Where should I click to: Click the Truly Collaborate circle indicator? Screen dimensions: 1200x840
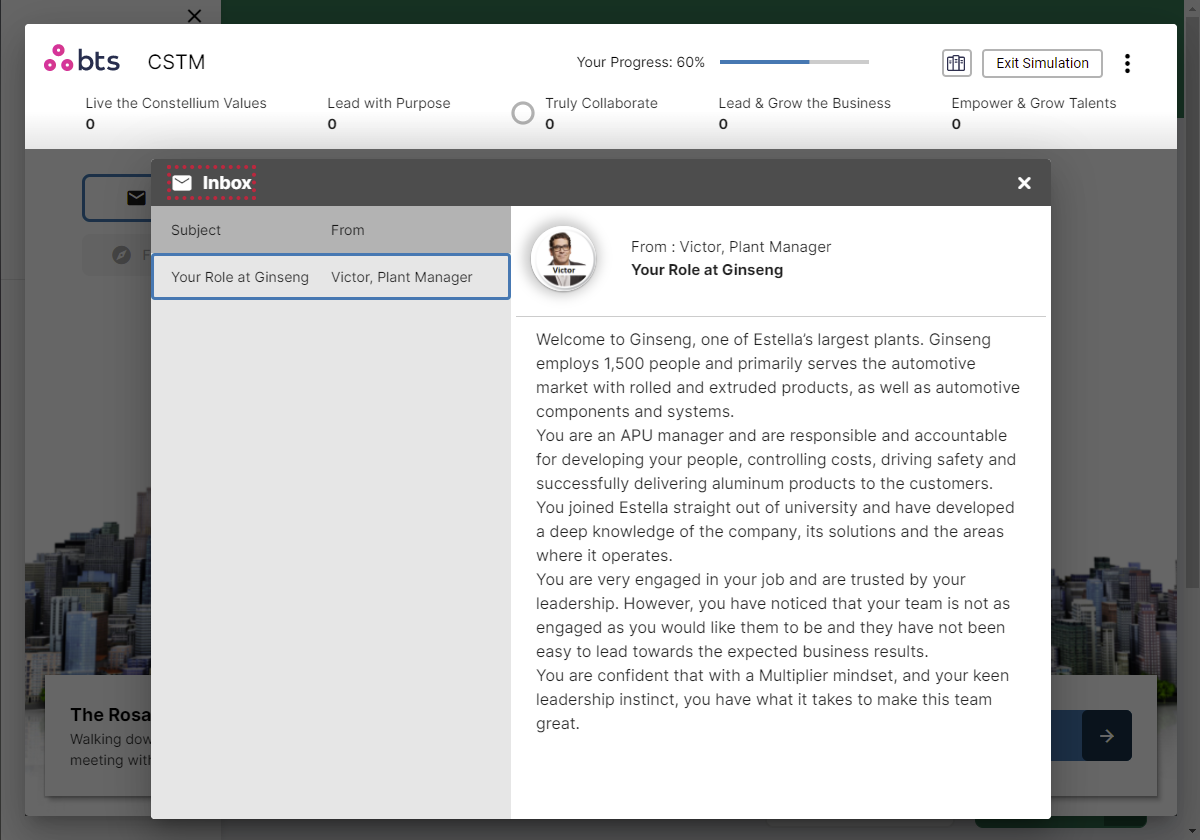click(x=523, y=113)
